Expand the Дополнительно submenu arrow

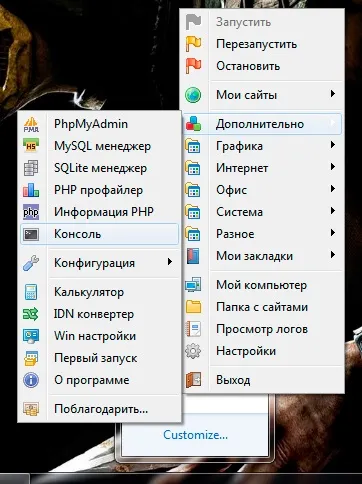(x=332, y=123)
